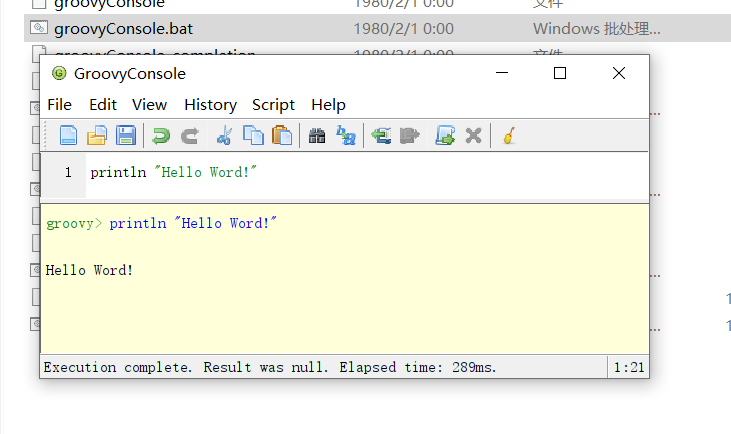
Task: Open the Edit menu
Action: (103, 105)
